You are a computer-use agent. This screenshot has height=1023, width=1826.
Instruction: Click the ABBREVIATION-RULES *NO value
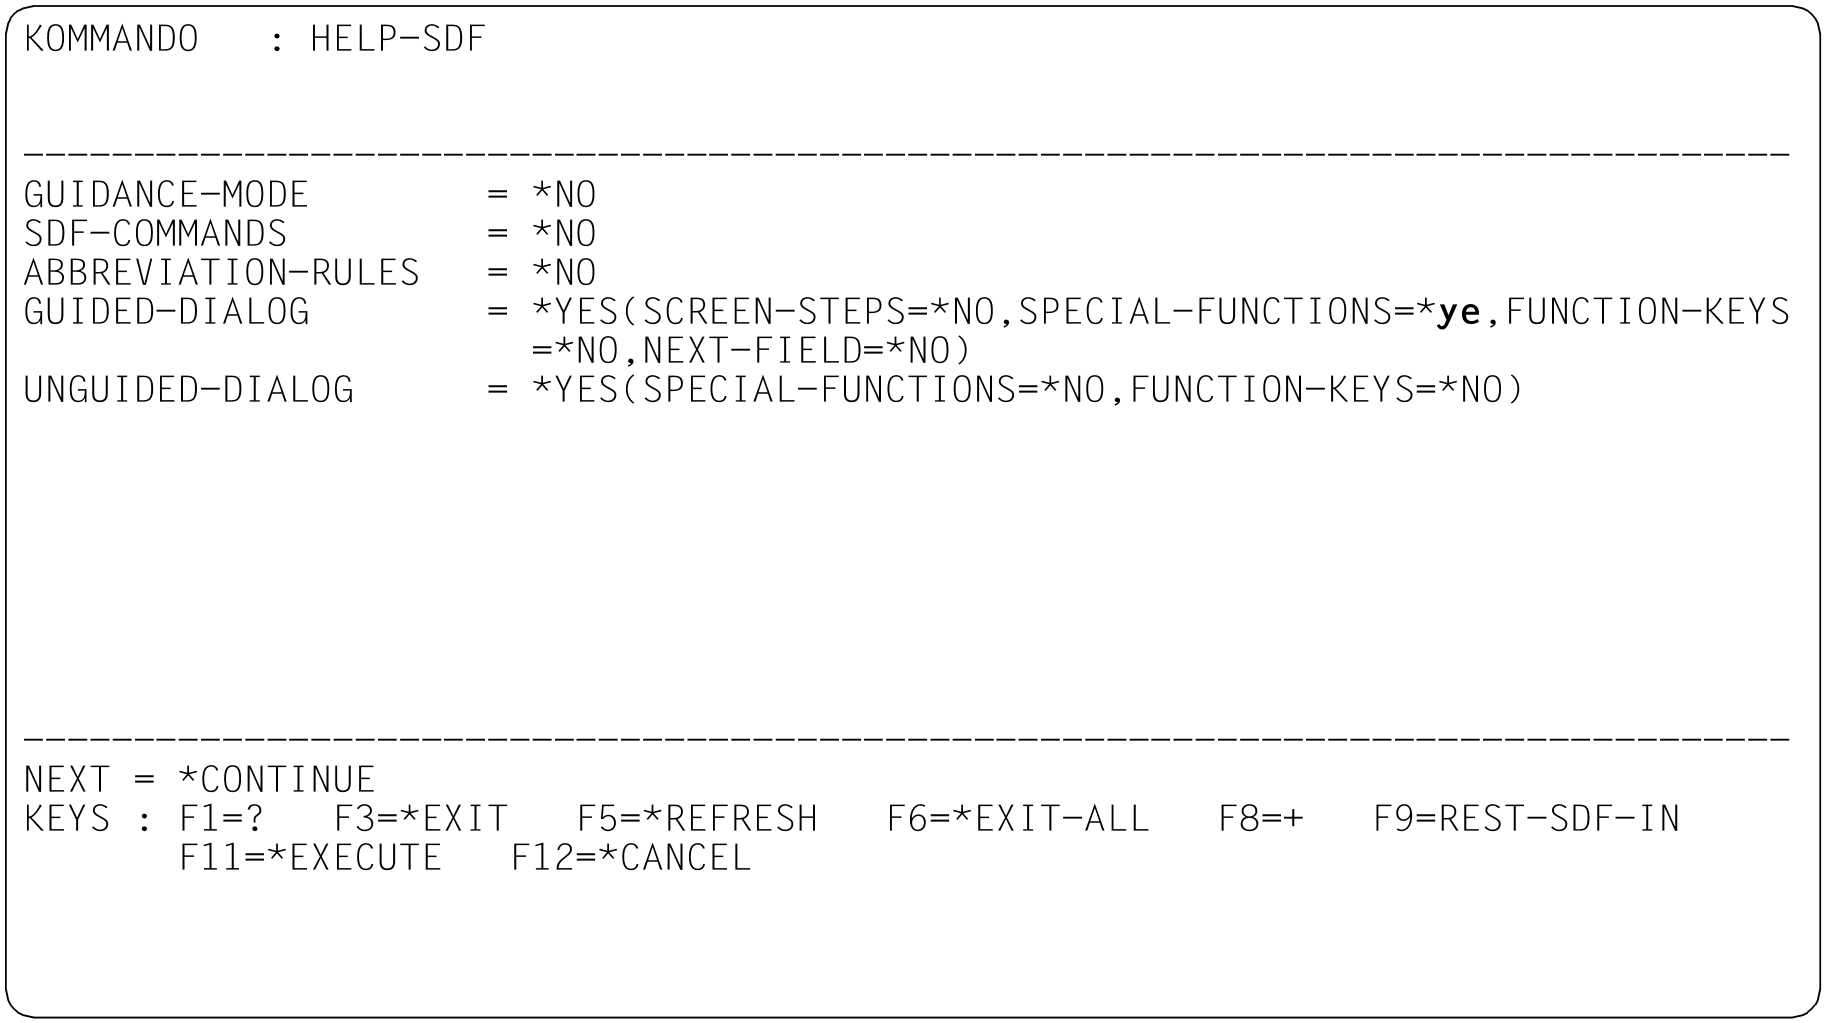[564, 272]
